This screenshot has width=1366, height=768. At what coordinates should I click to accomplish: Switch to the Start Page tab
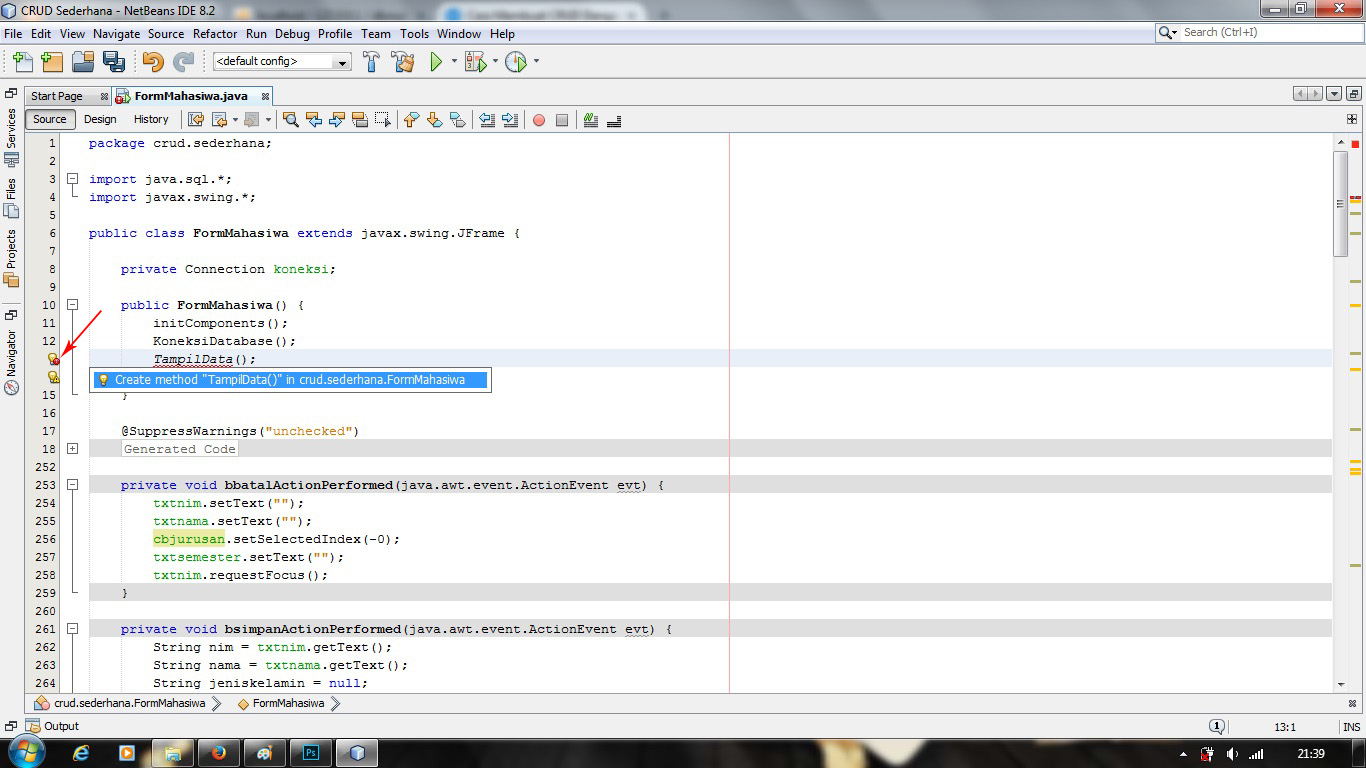(x=57, y=96)
